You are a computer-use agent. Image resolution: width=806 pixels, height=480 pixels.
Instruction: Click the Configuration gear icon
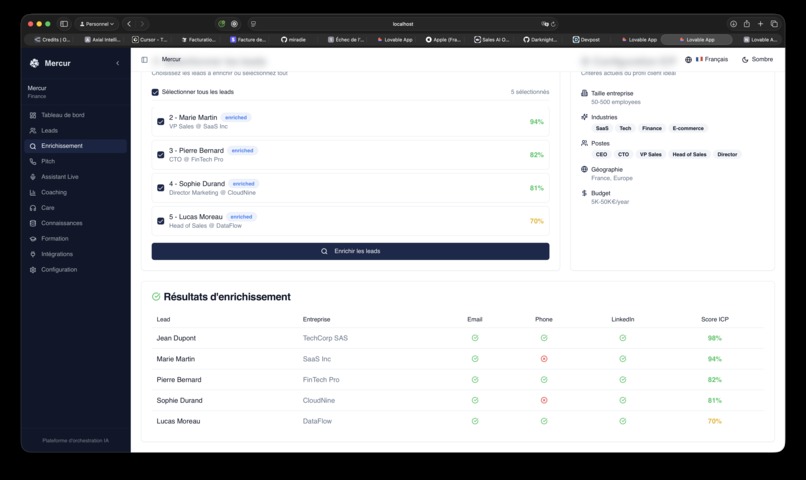point(33,270)
